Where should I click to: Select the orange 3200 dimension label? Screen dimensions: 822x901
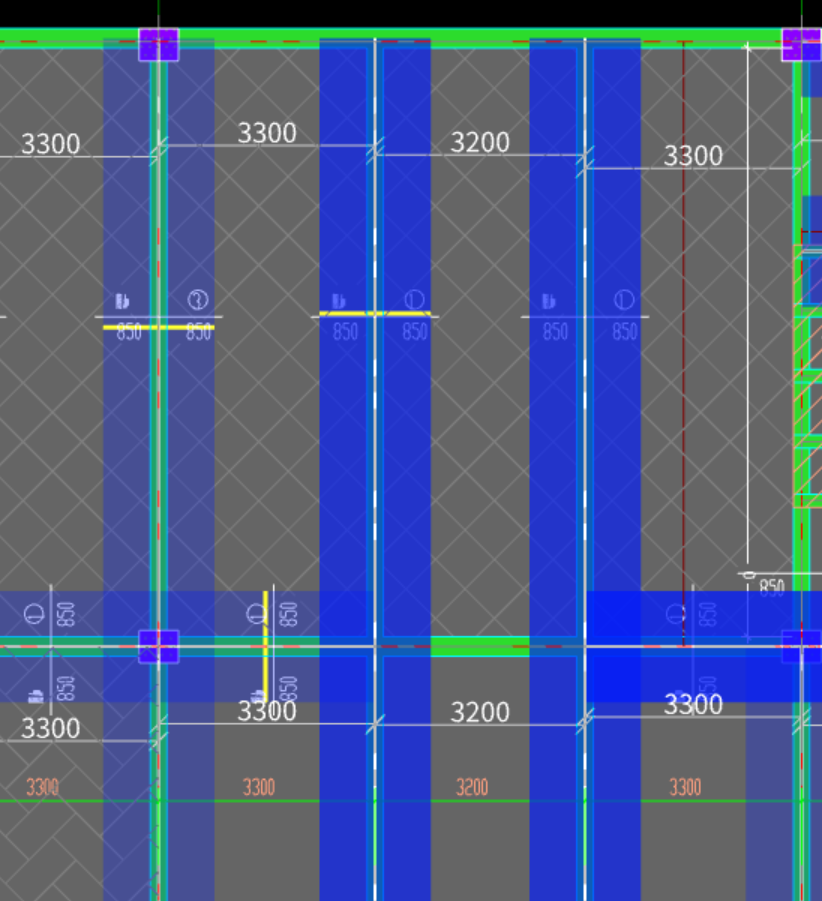click(x=472, y=787)
